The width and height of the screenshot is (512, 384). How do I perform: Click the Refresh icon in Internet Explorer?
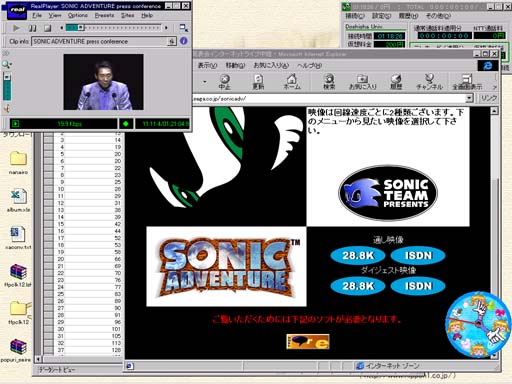[258, 82]
